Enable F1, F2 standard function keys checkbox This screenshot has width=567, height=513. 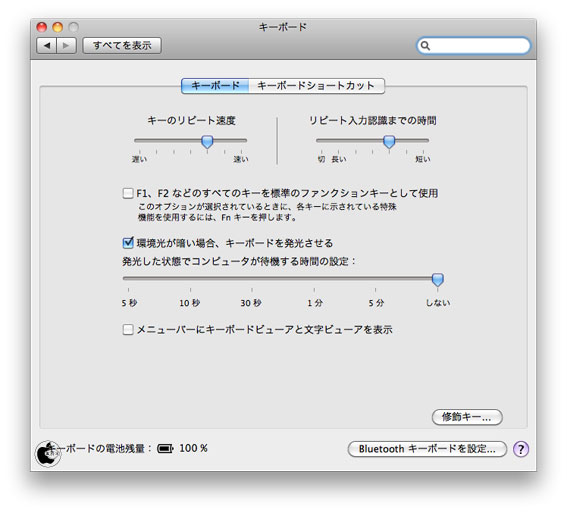click(128, 193)
